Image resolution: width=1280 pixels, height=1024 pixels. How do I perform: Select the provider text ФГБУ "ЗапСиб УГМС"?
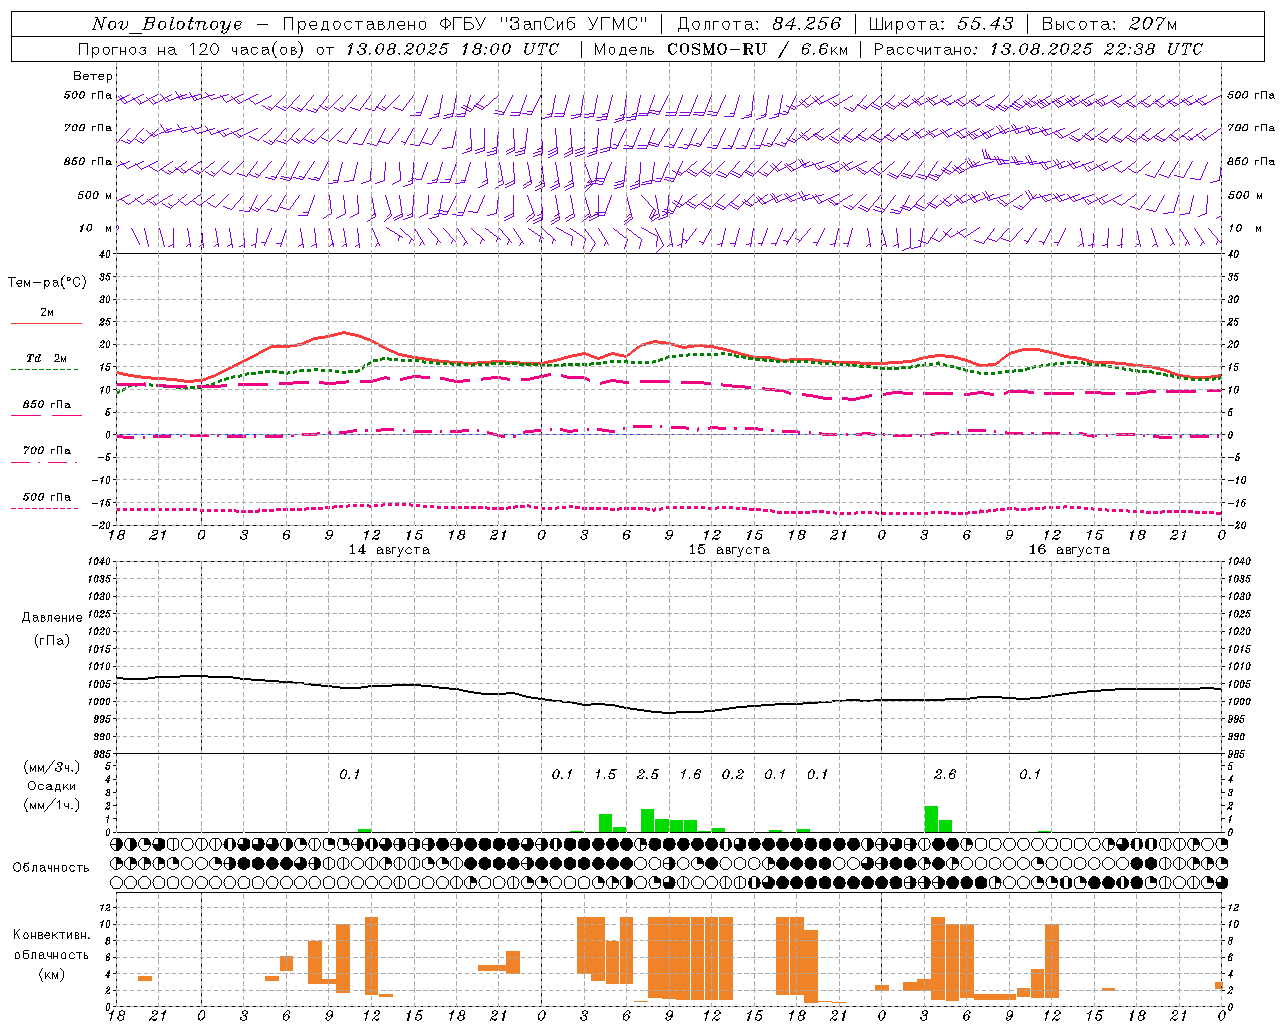pos(543,24)
